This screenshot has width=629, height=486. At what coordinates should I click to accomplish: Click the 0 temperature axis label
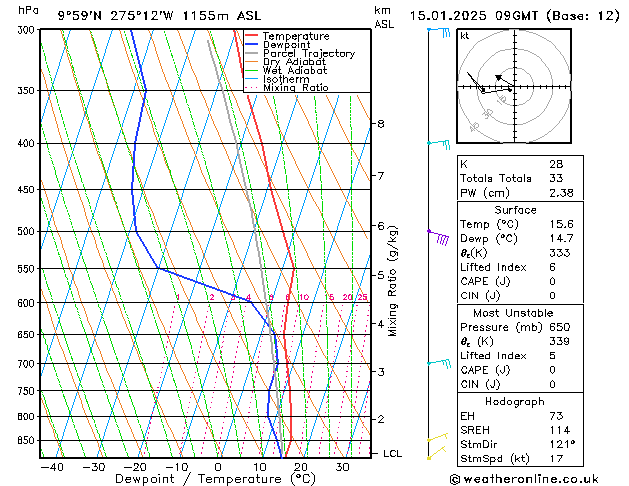218,467
